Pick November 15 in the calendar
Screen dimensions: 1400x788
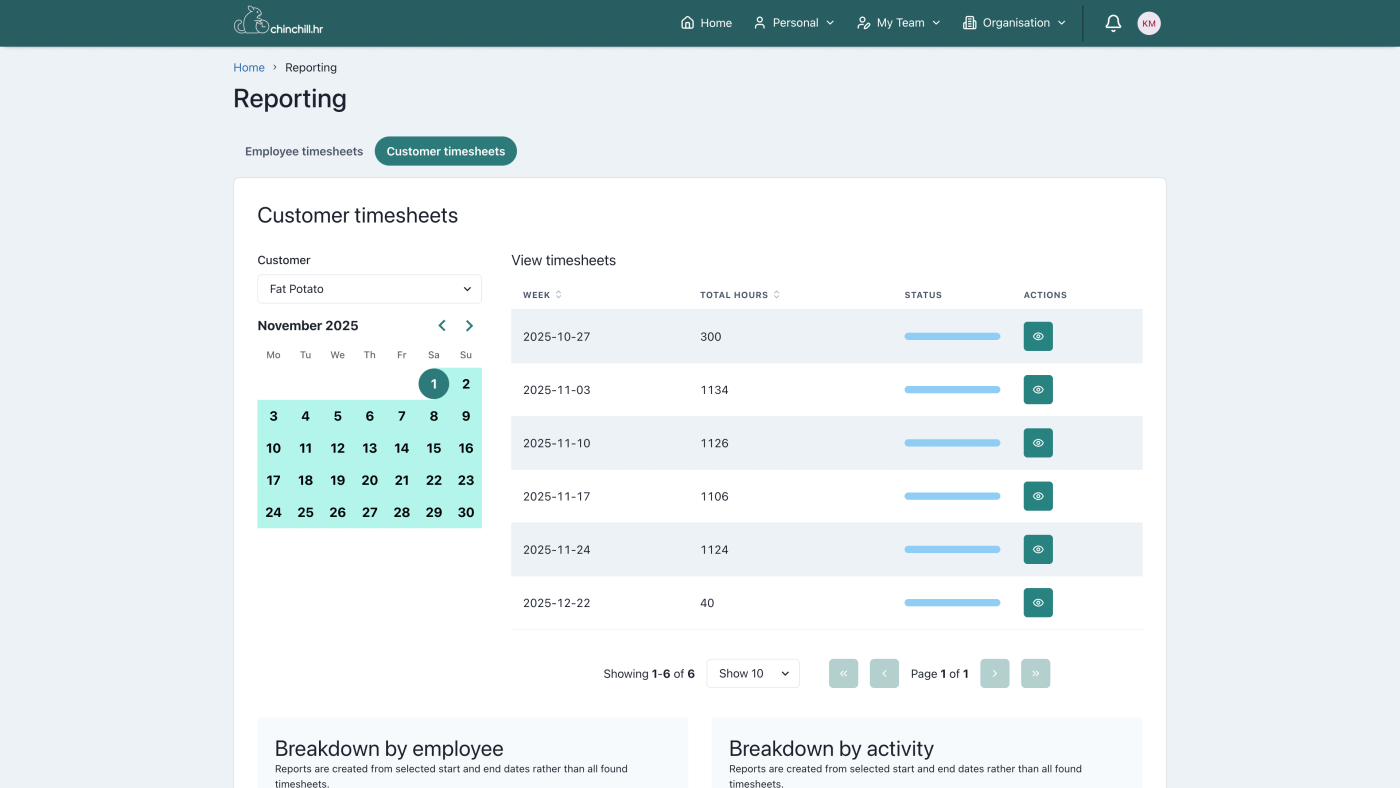[x=434, y=448]
